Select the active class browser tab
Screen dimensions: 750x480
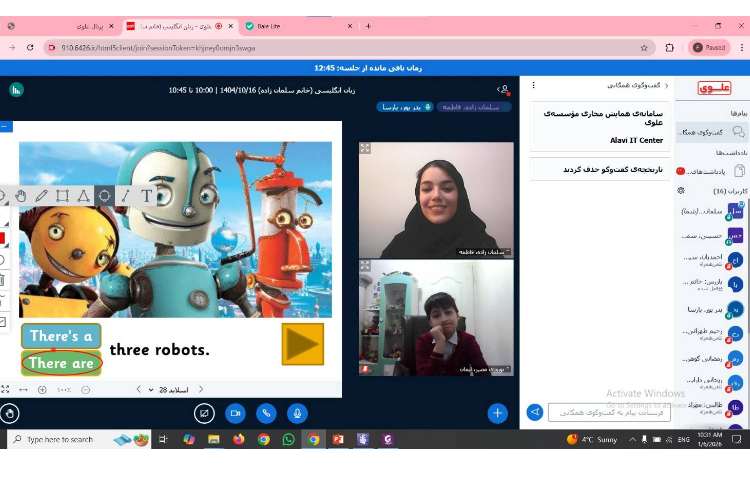coord(181,26)
